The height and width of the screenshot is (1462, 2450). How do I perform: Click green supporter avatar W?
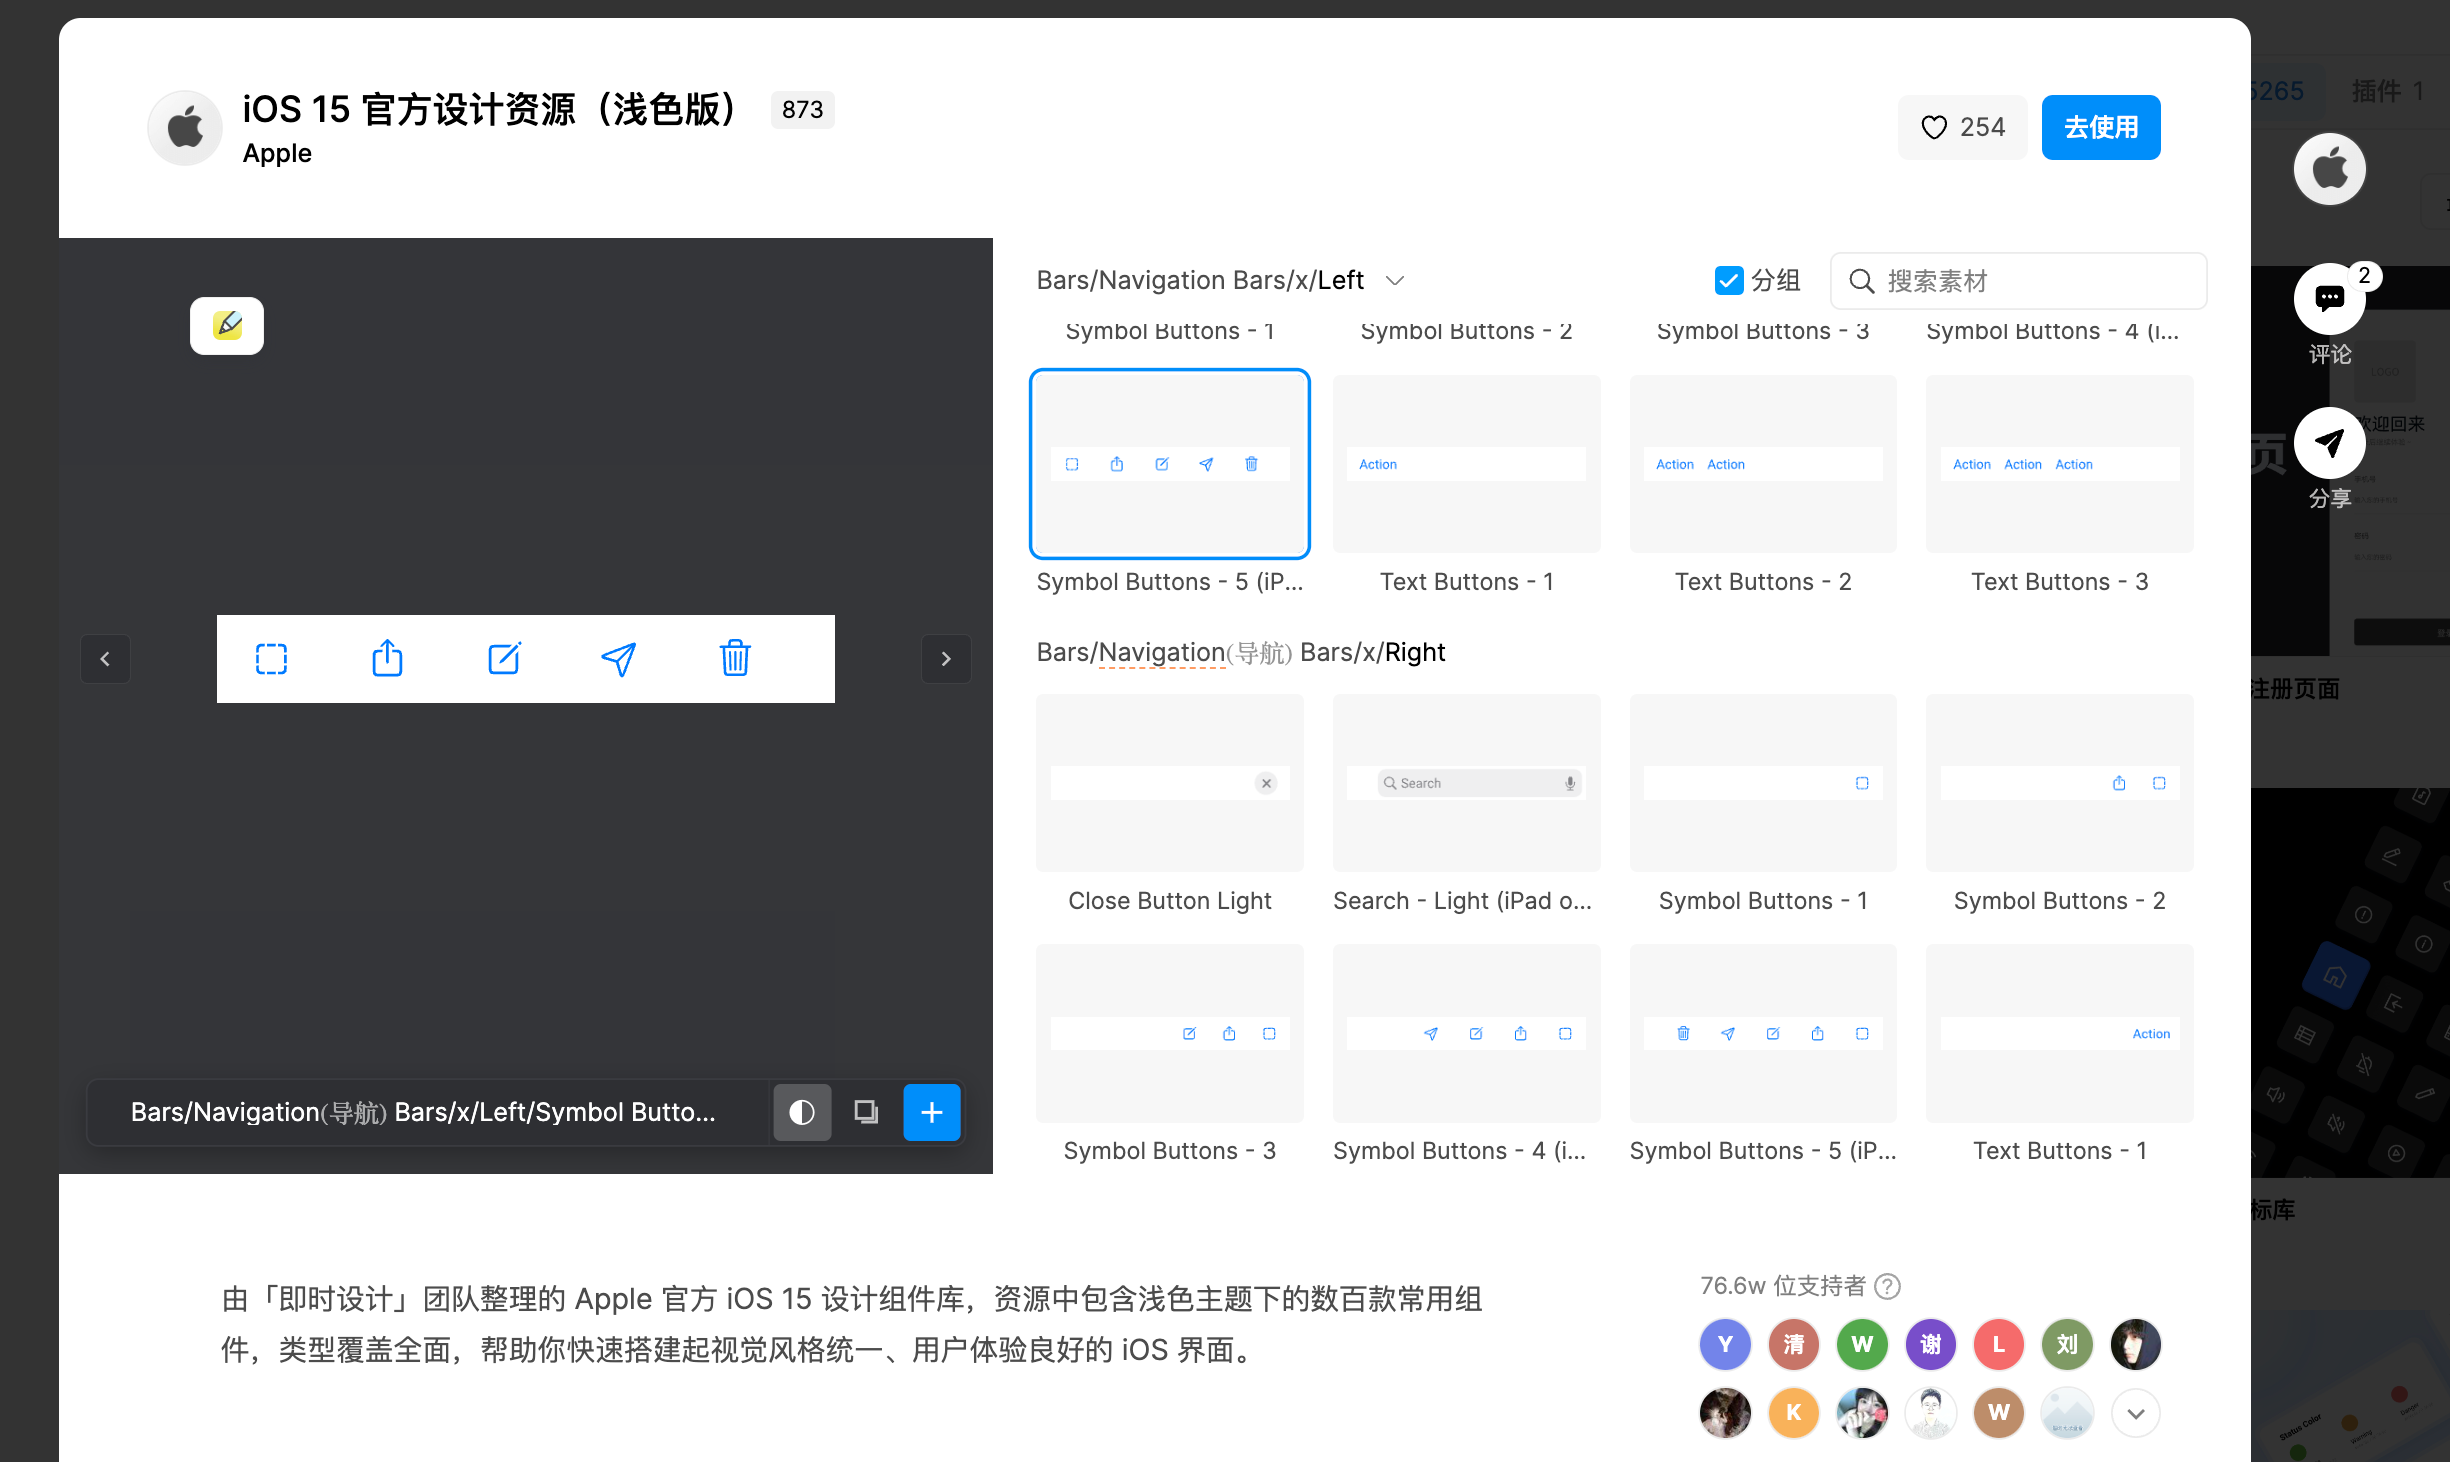[x=1862, y=1344]
